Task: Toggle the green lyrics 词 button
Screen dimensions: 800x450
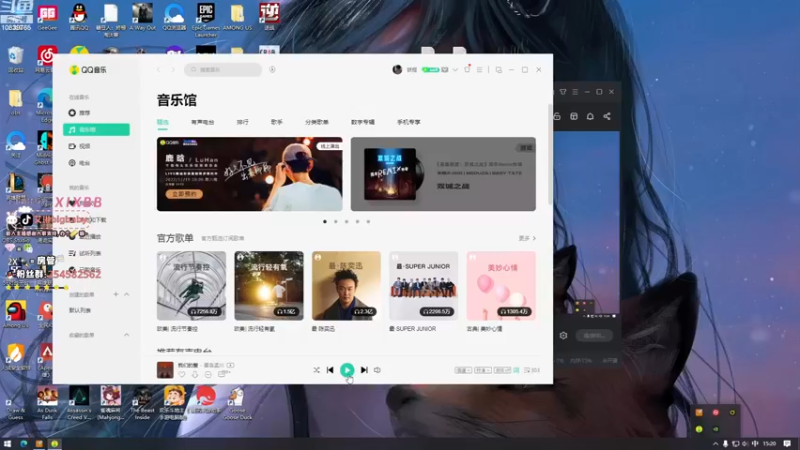Action: coord(516,370)
